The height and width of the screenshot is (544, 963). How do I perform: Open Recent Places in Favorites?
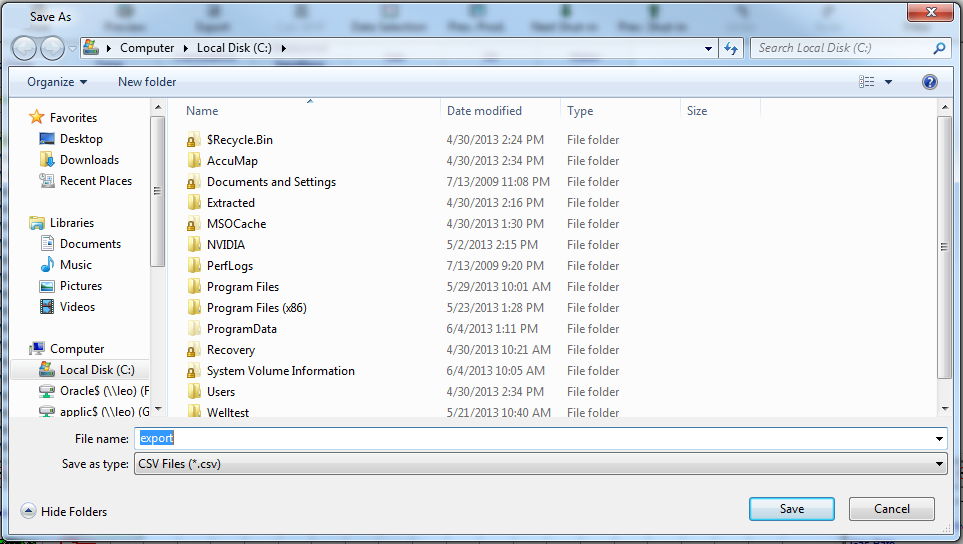click(95, 181)
